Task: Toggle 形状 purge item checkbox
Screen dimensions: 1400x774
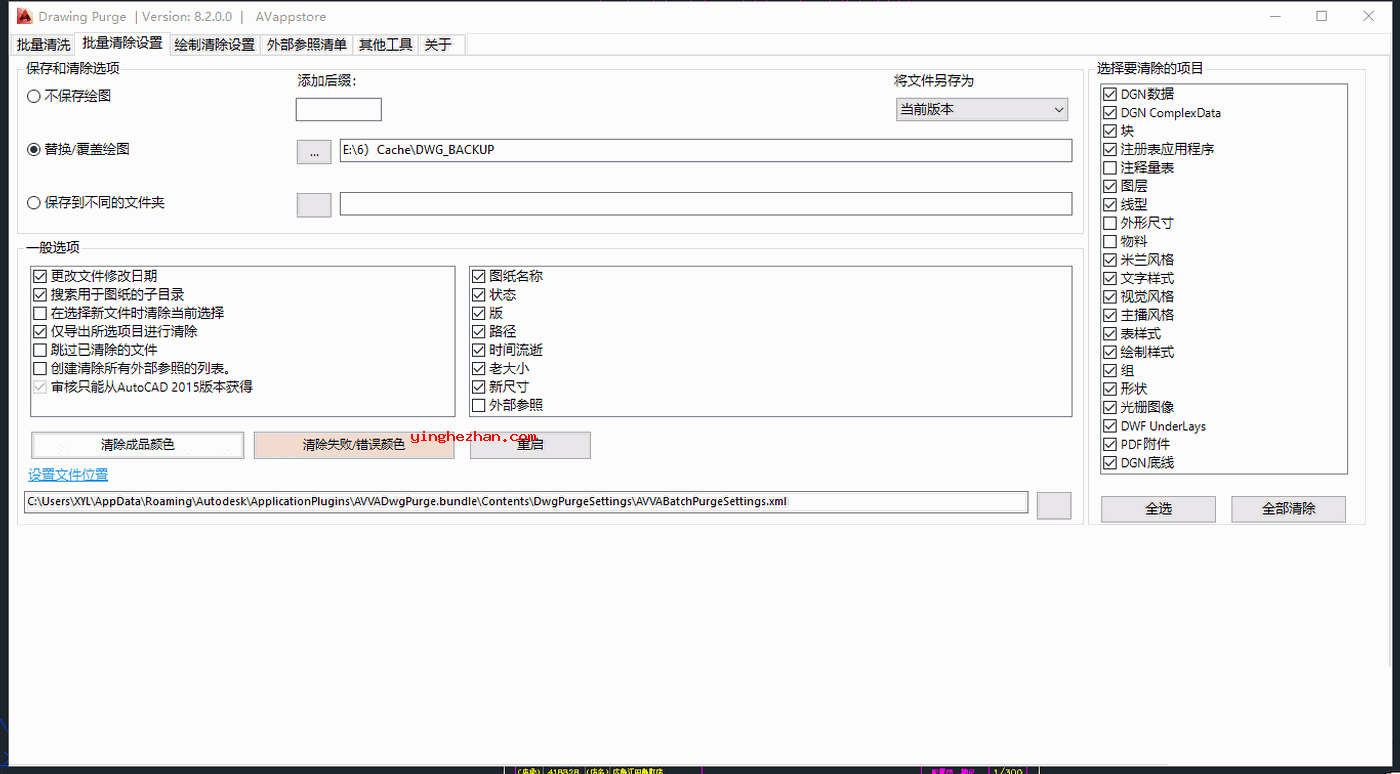Action: (x=1110, y=389)
